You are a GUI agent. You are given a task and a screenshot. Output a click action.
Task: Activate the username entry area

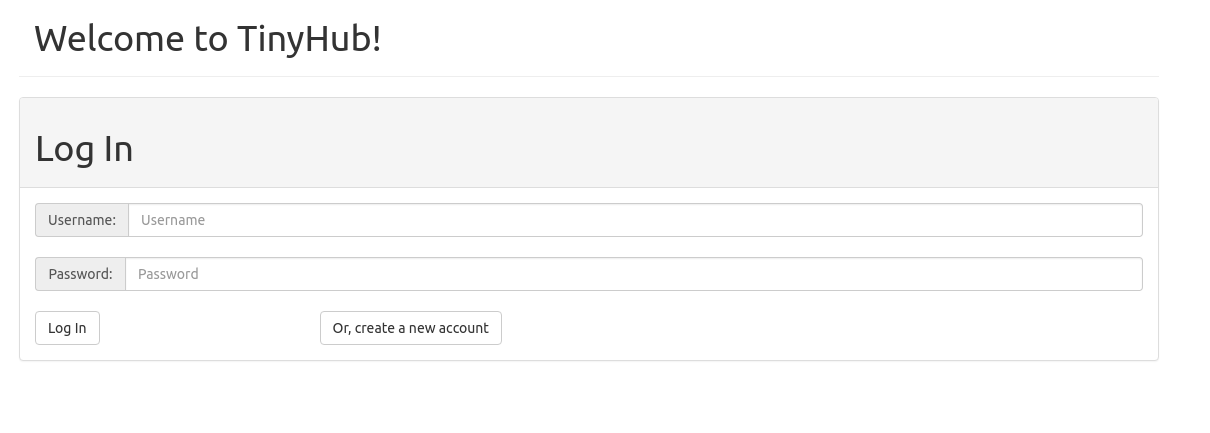[635, 220]
